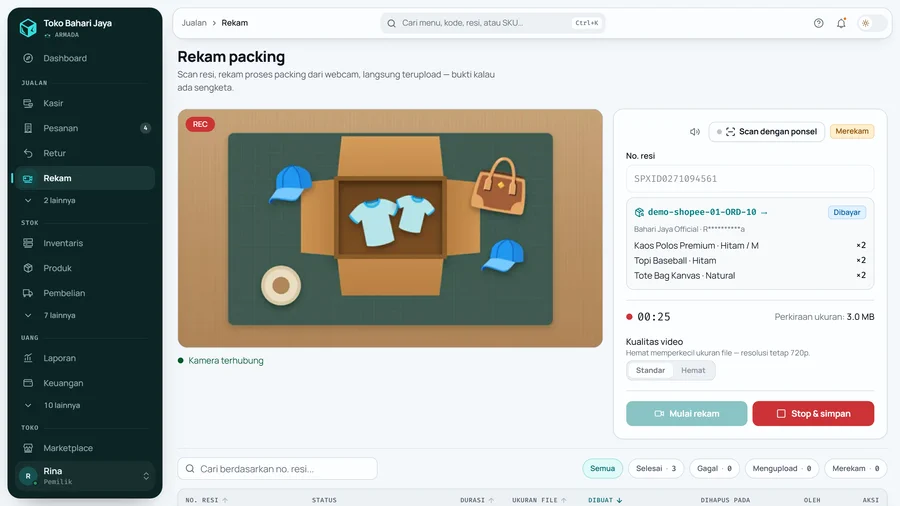Viewport: 900px width, 506px height.
Task: Click the Jualan breadcrumb link
Action: 194,23
